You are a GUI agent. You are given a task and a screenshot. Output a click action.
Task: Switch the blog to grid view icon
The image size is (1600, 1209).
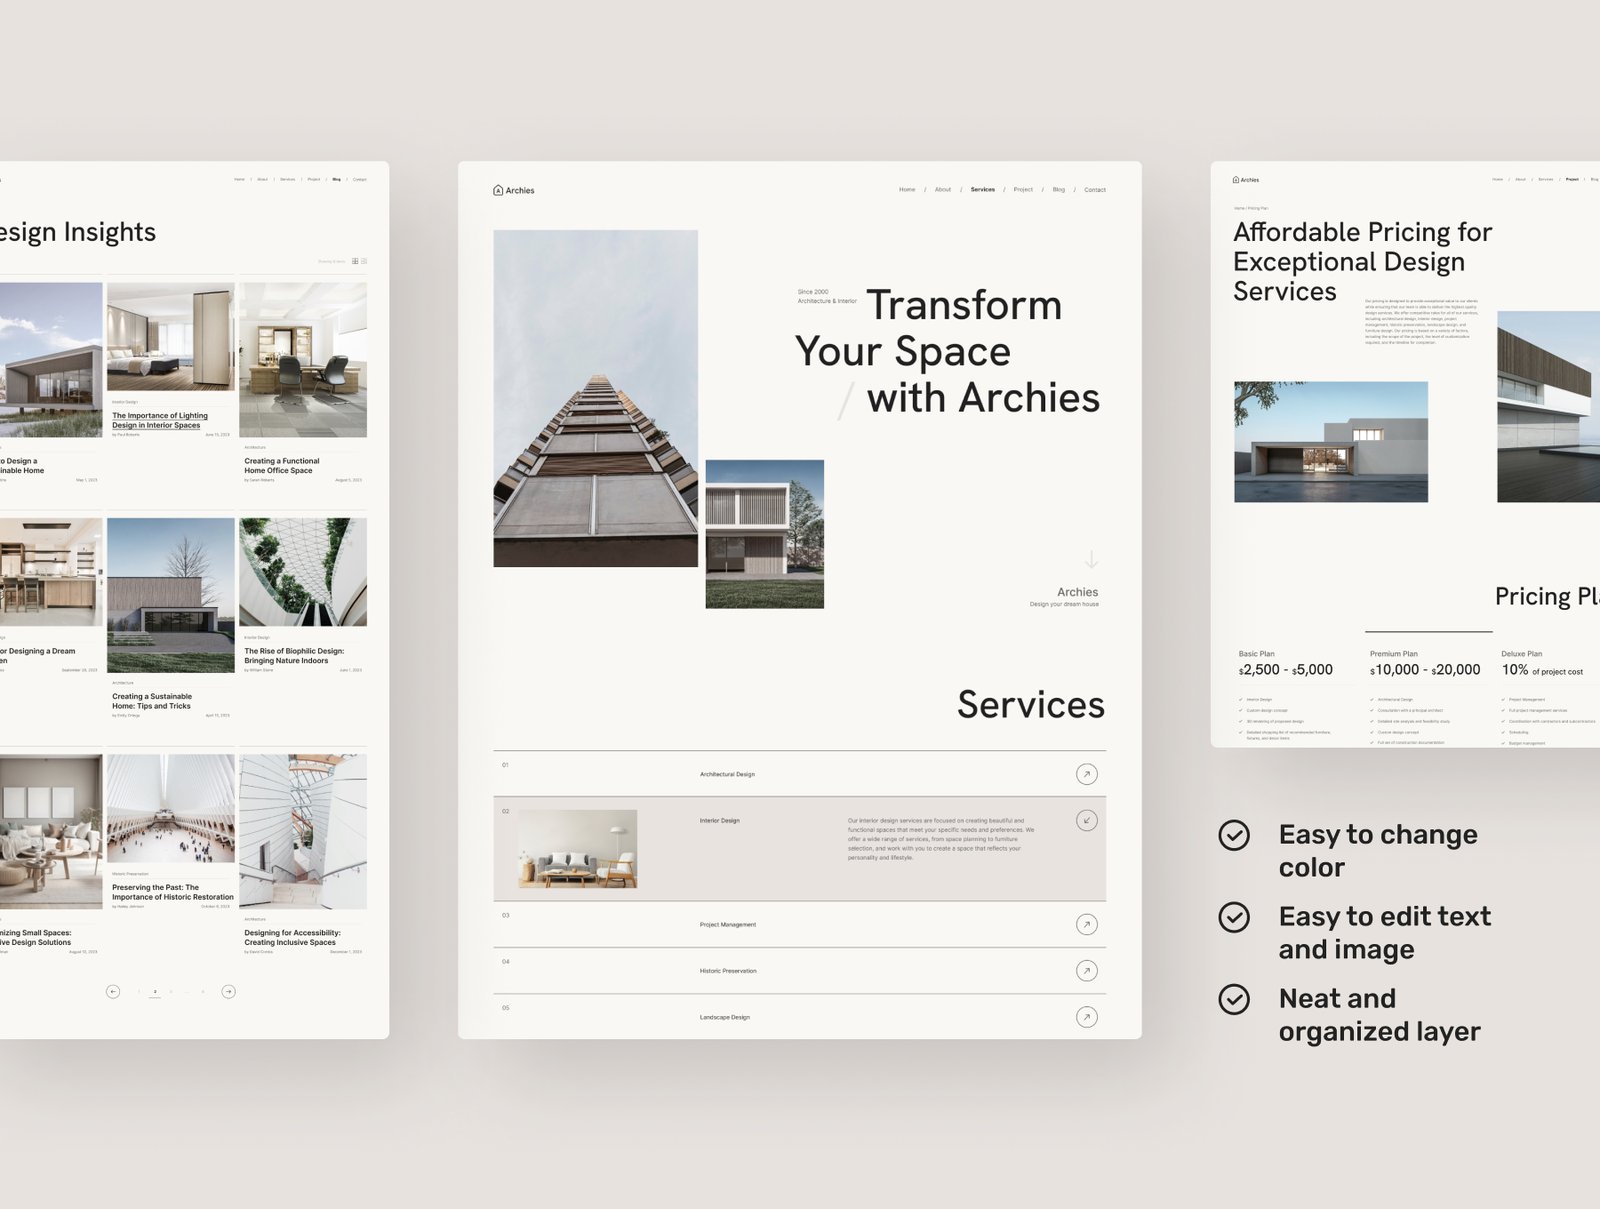click(x=355, y=261)
